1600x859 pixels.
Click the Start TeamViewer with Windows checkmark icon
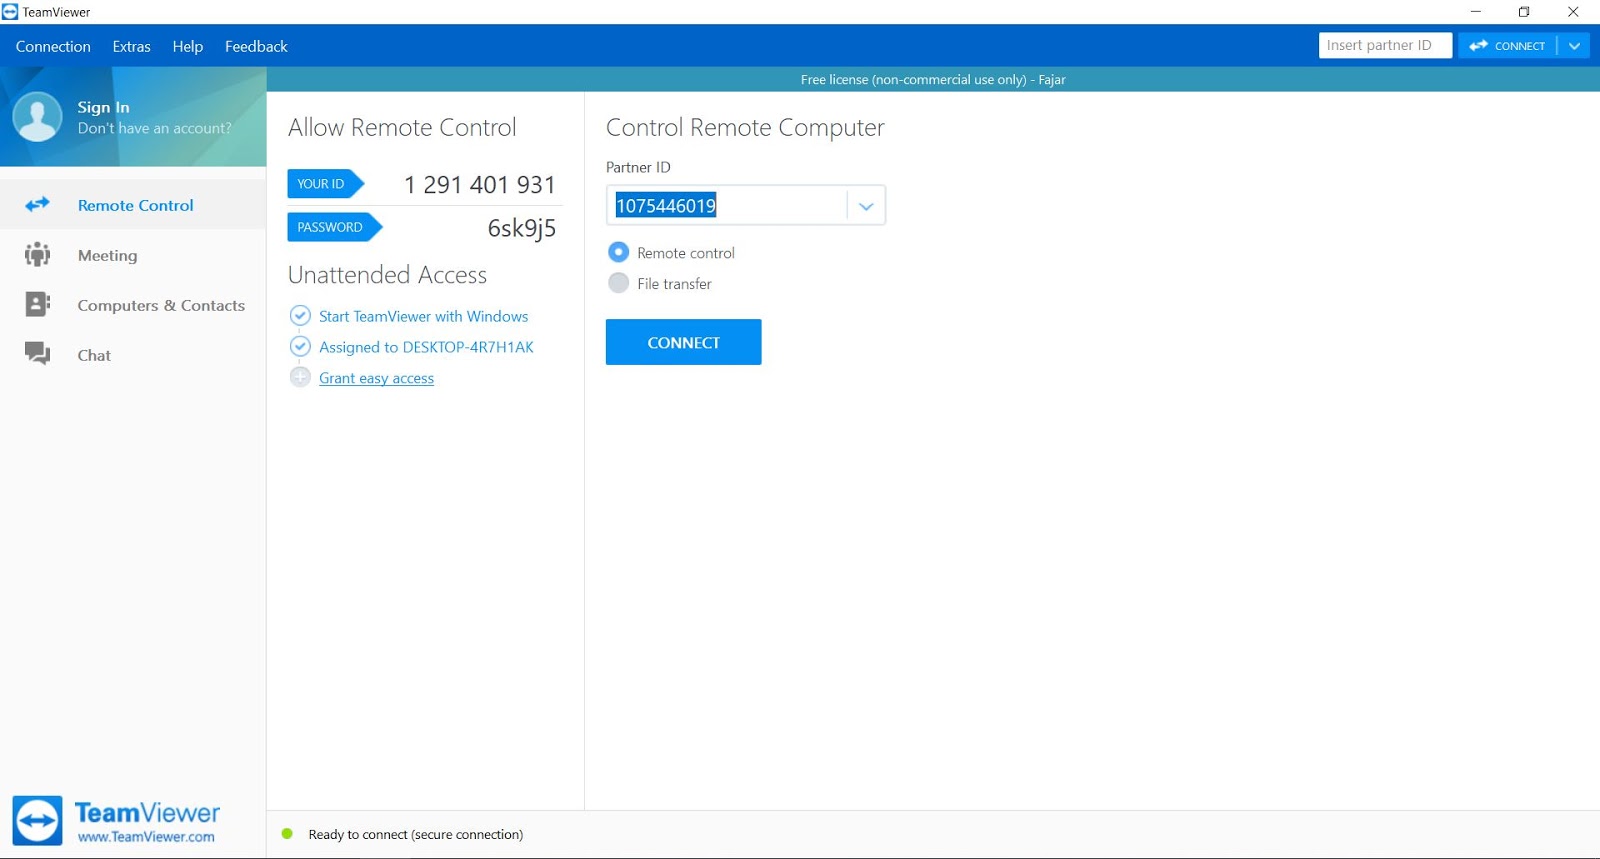click(x=300, y=316)
